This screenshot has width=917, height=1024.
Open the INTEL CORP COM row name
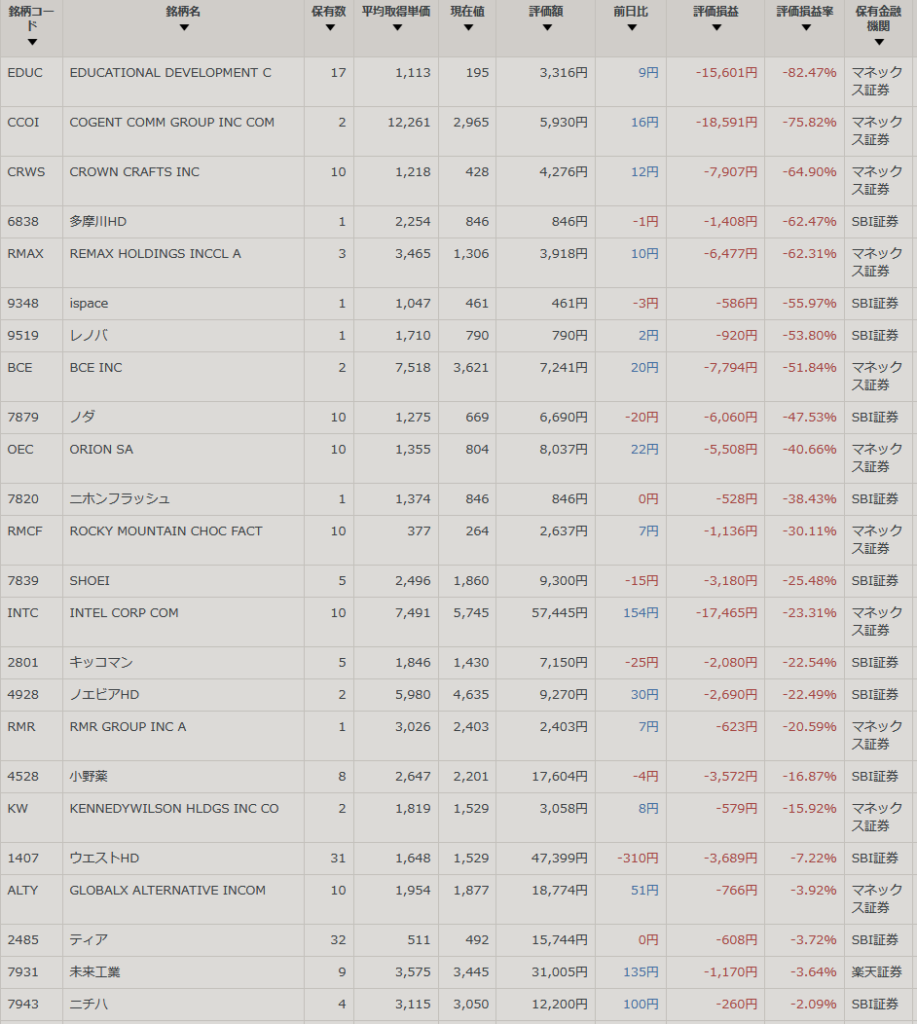click(124, 613)
